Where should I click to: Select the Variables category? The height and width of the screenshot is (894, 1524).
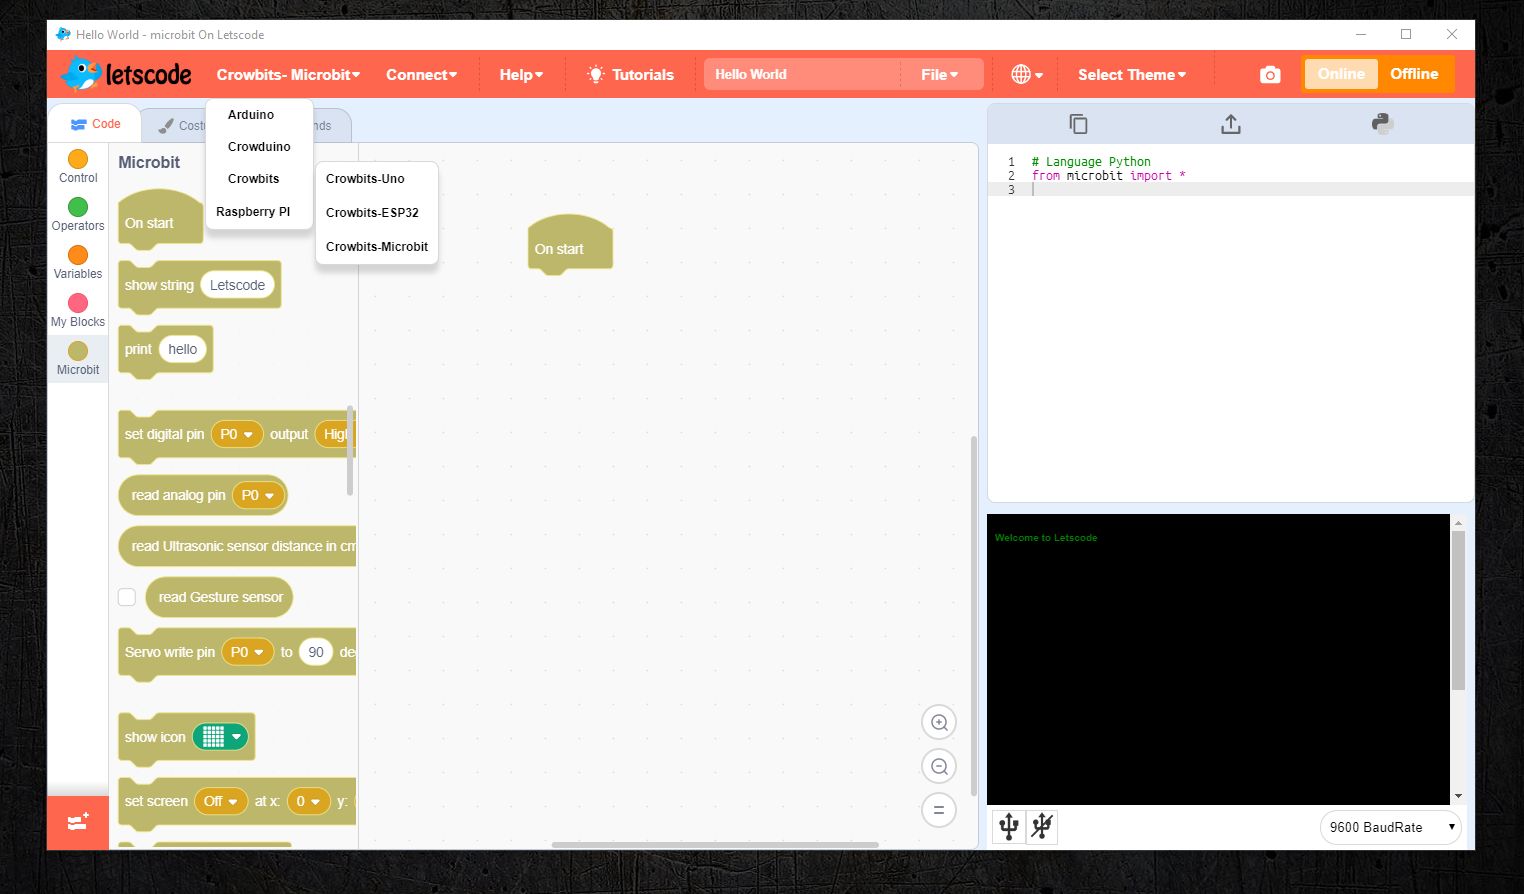pyautogui.click(x=78, y=262)
